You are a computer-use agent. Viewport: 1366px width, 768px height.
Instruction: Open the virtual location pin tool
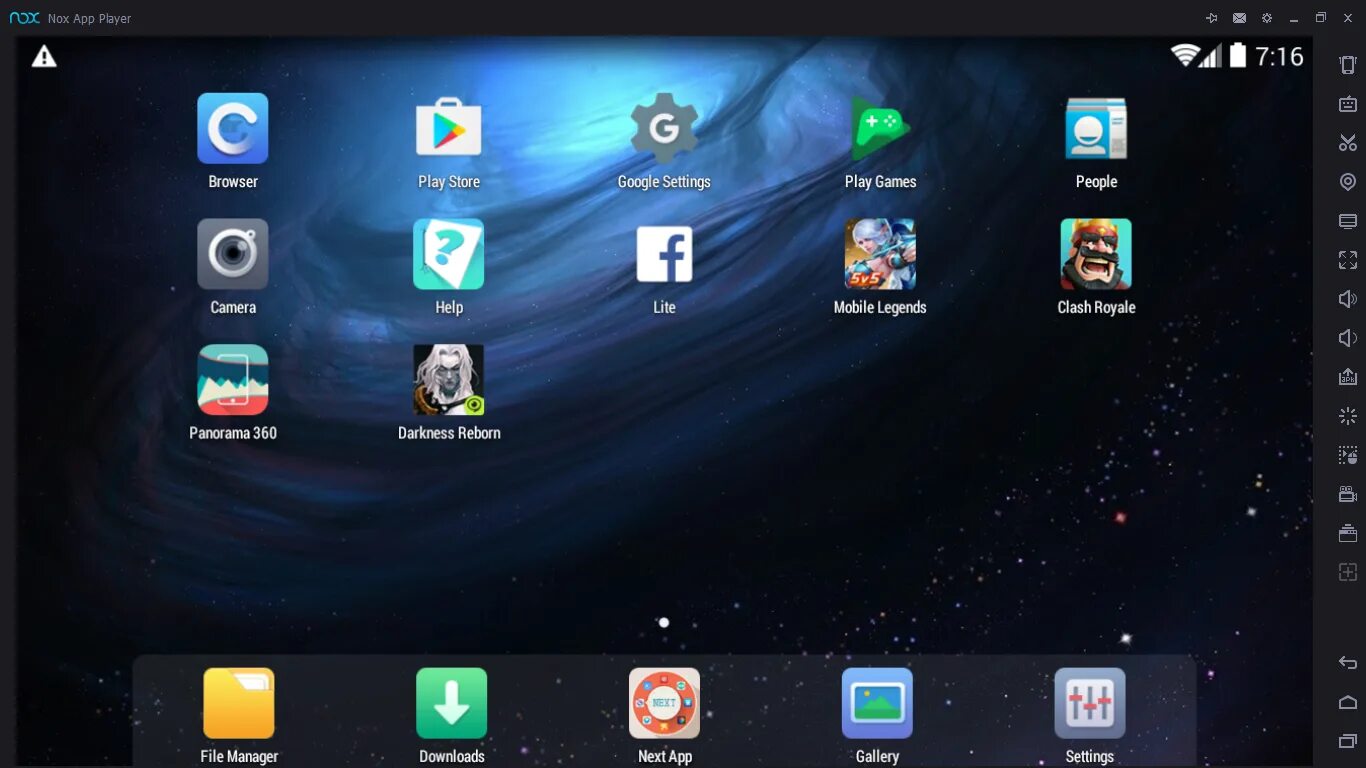1348,182
